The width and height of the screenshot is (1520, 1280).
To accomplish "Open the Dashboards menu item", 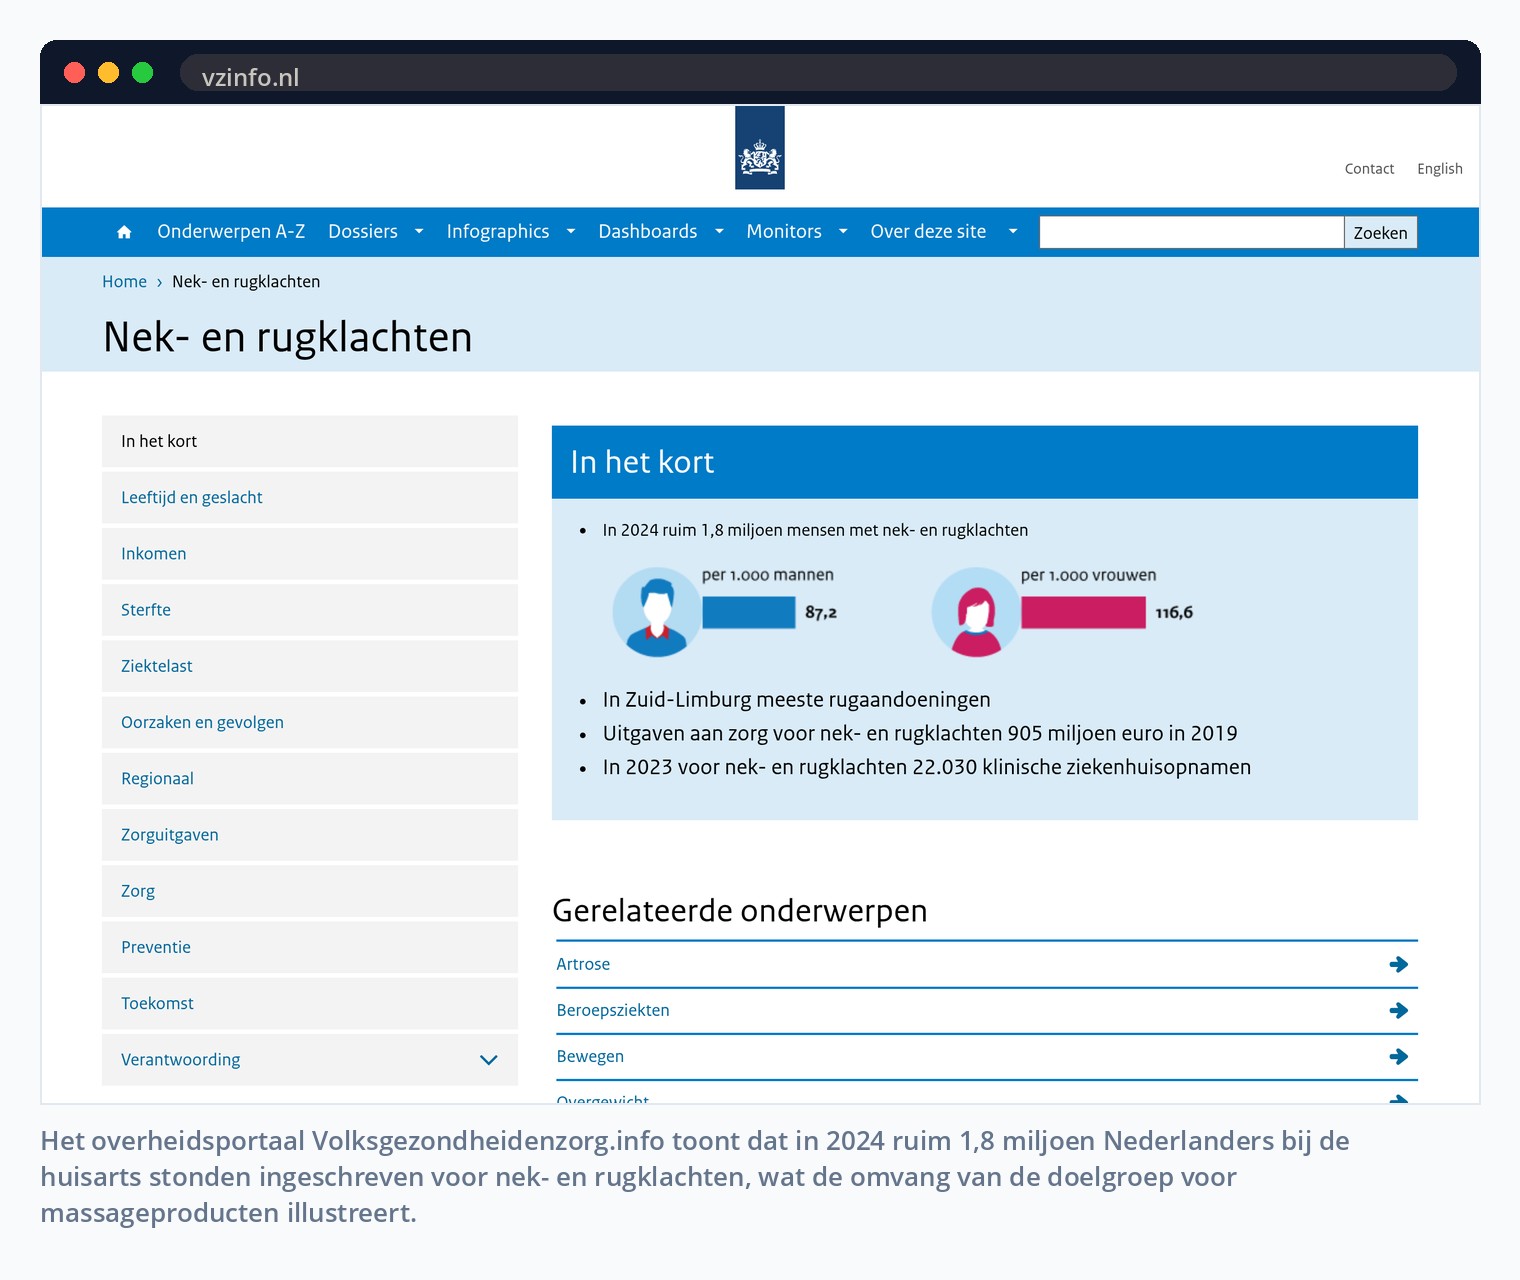I will (x=648, y=231).
